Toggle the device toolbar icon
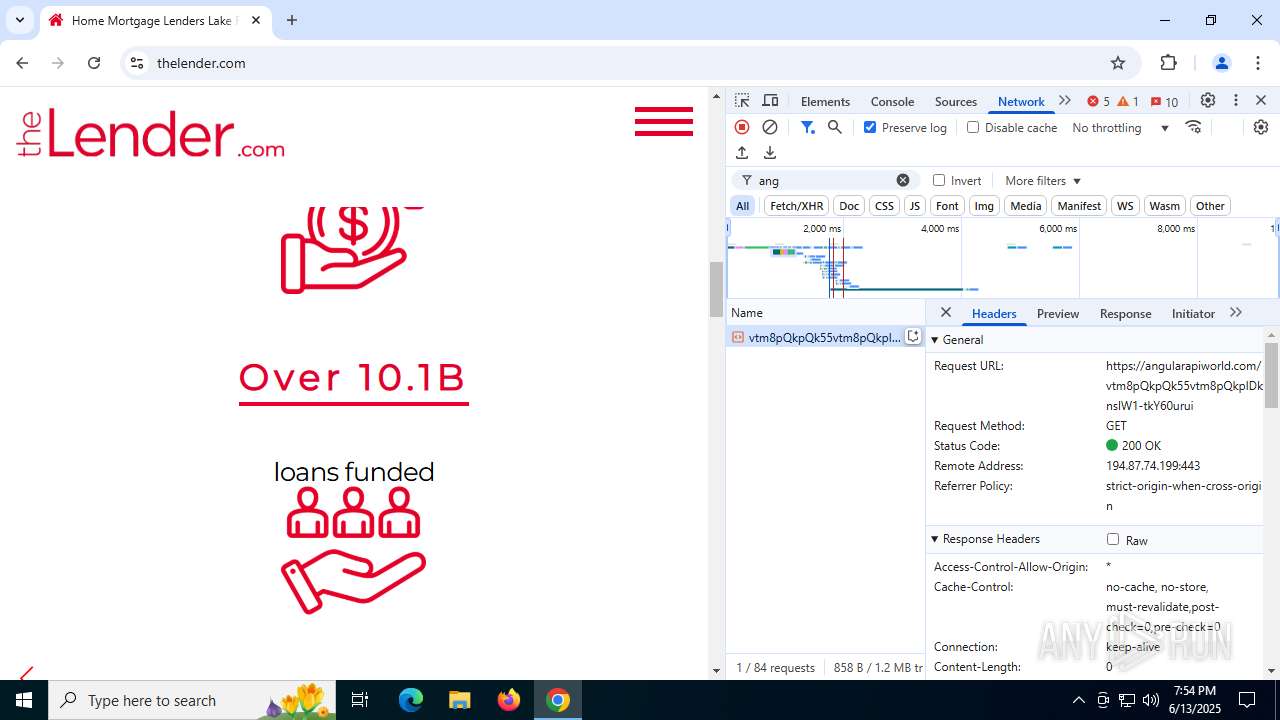1280x720 pixels. (x=770, y=101)
